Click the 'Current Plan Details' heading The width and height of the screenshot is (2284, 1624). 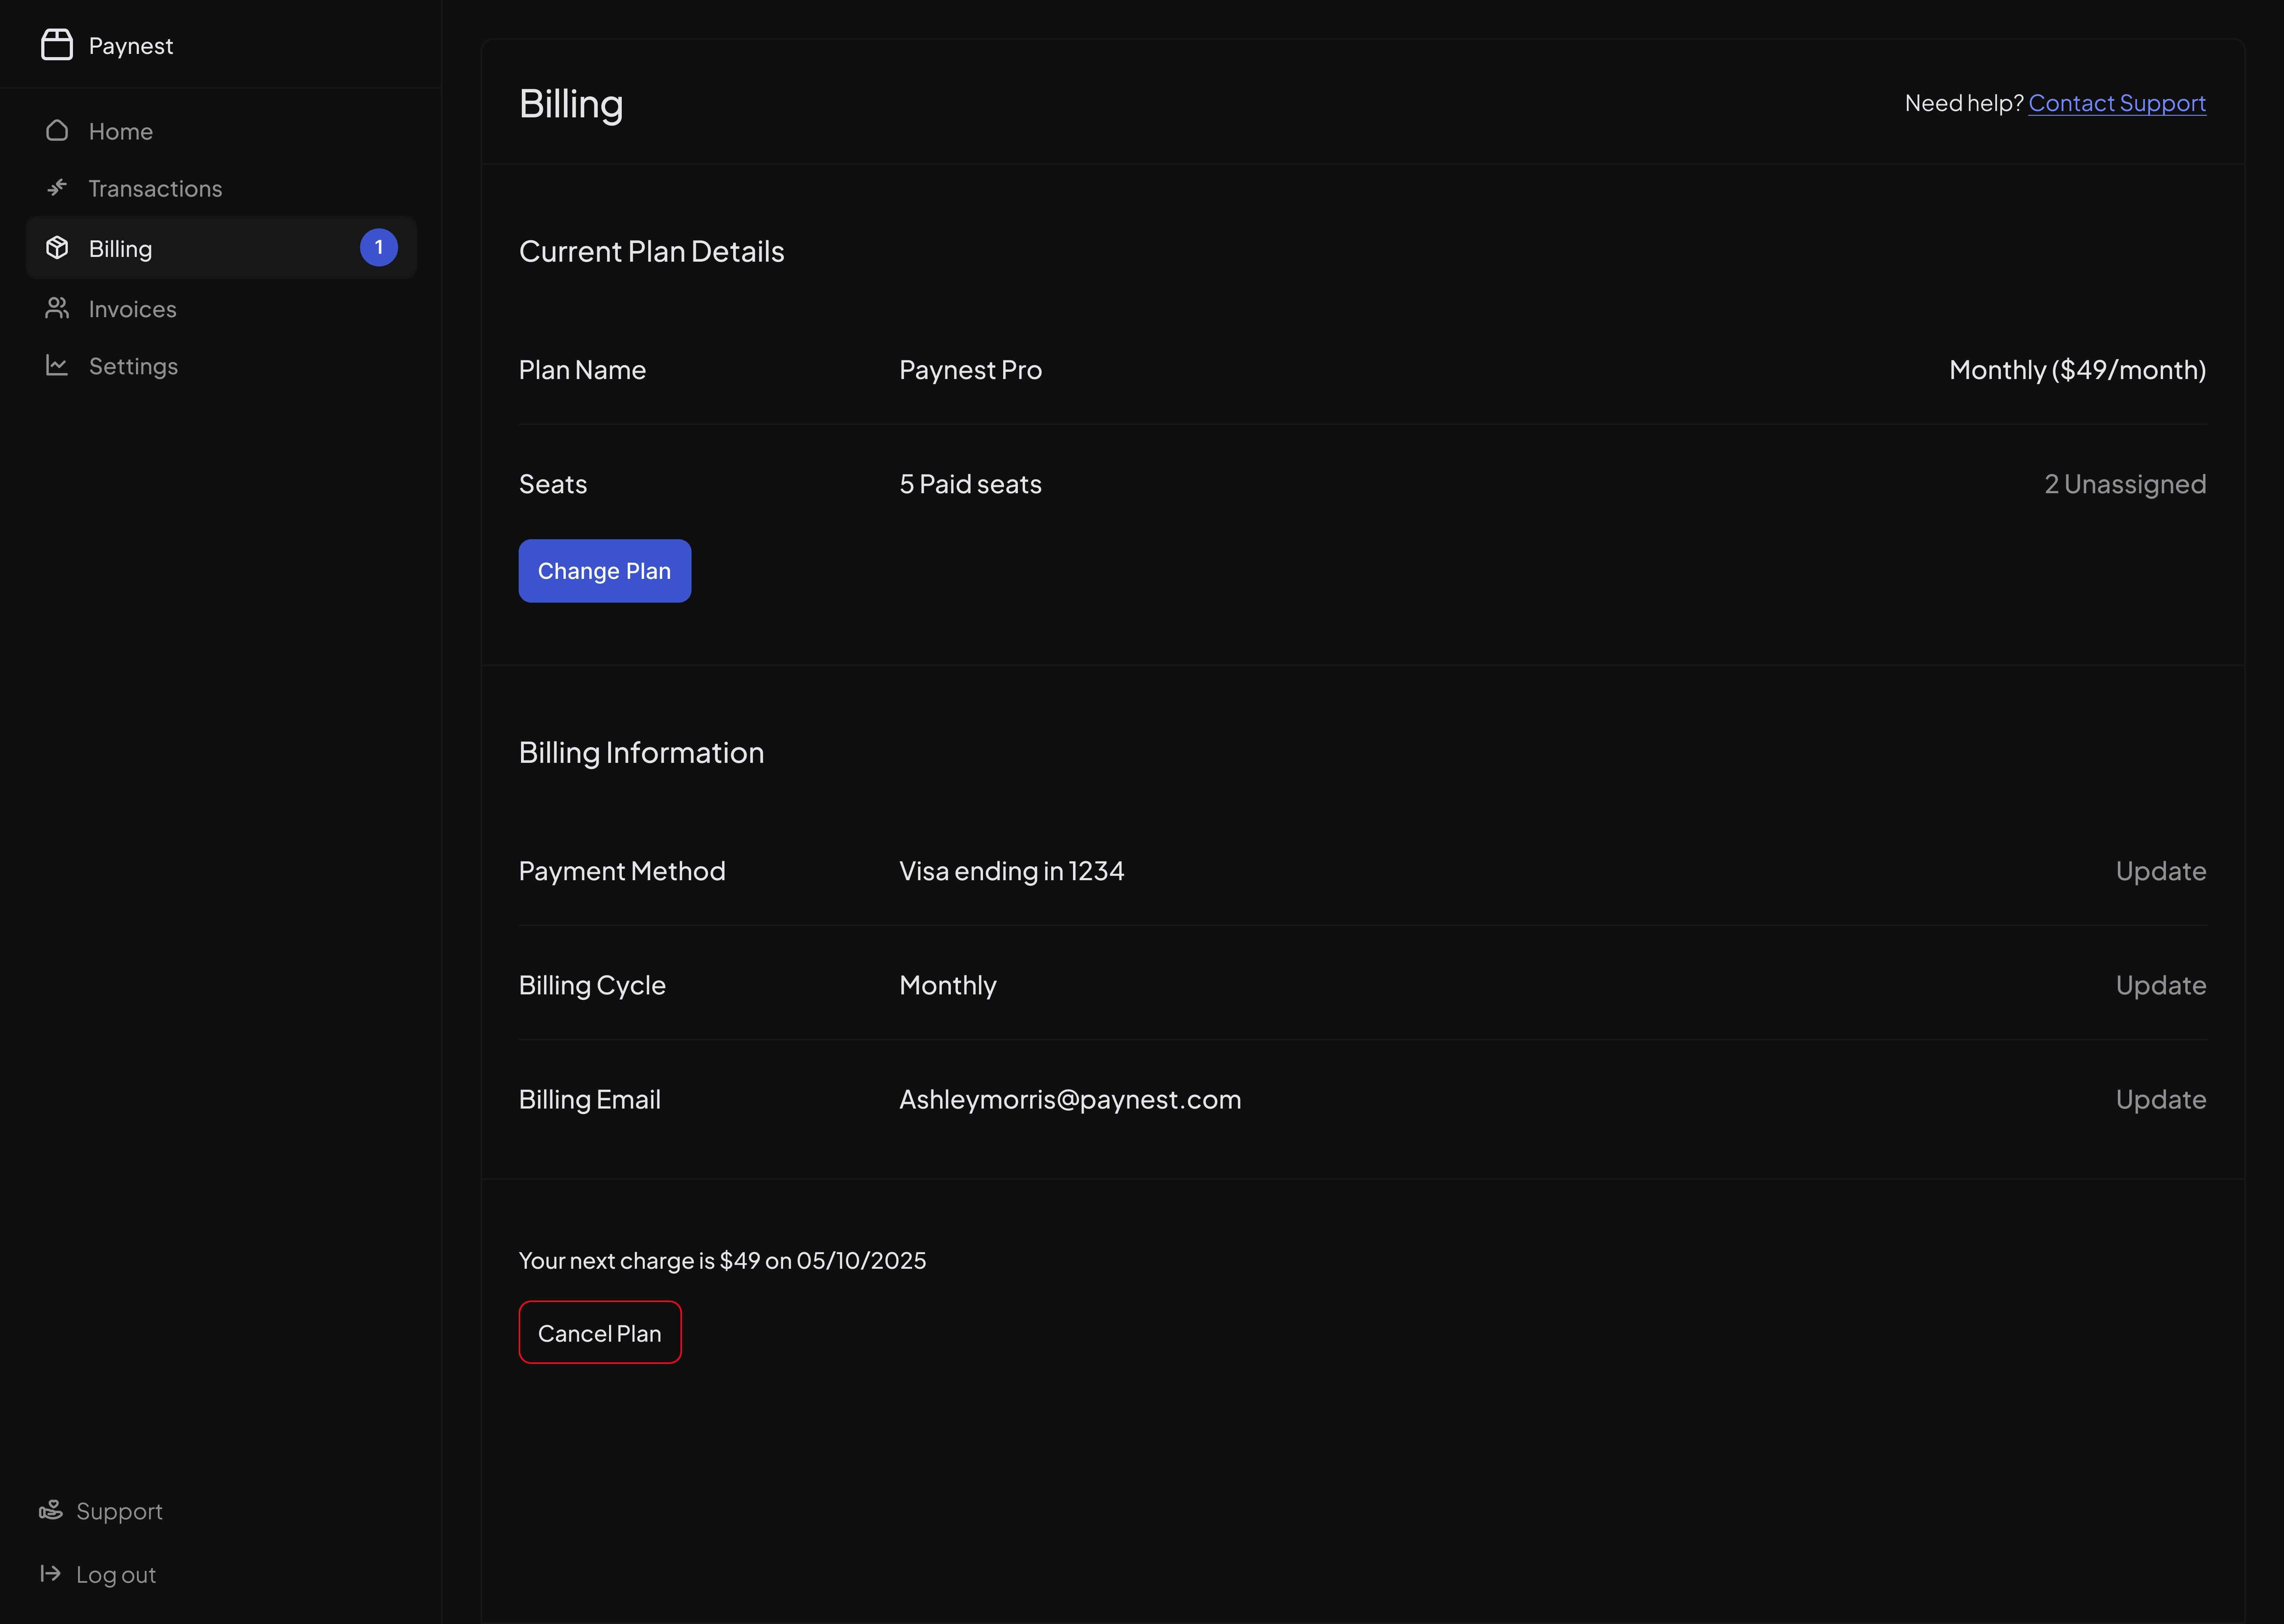click(652, 251)
